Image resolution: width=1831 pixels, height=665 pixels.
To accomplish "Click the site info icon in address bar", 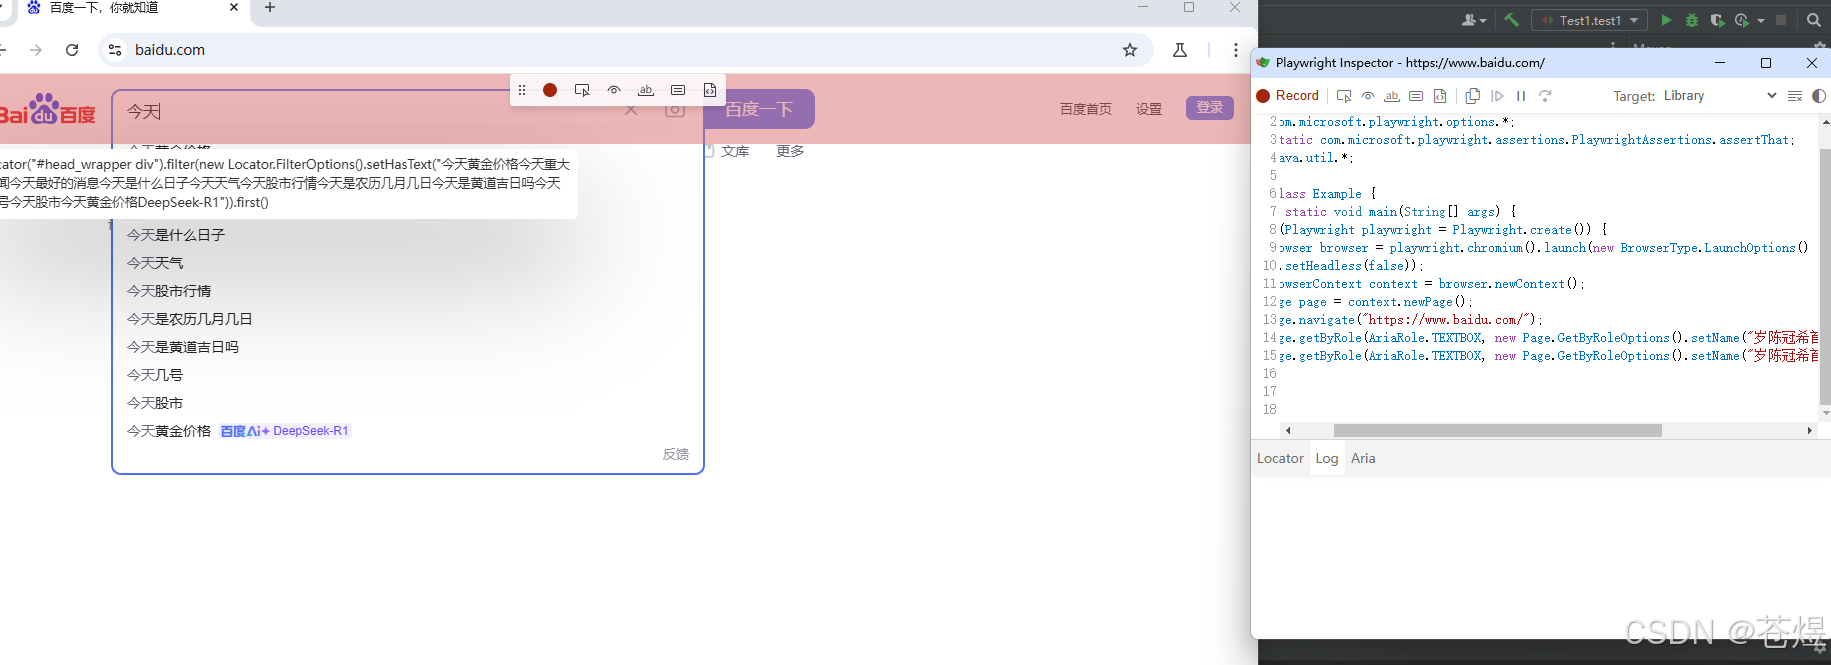I will [115, 50].
